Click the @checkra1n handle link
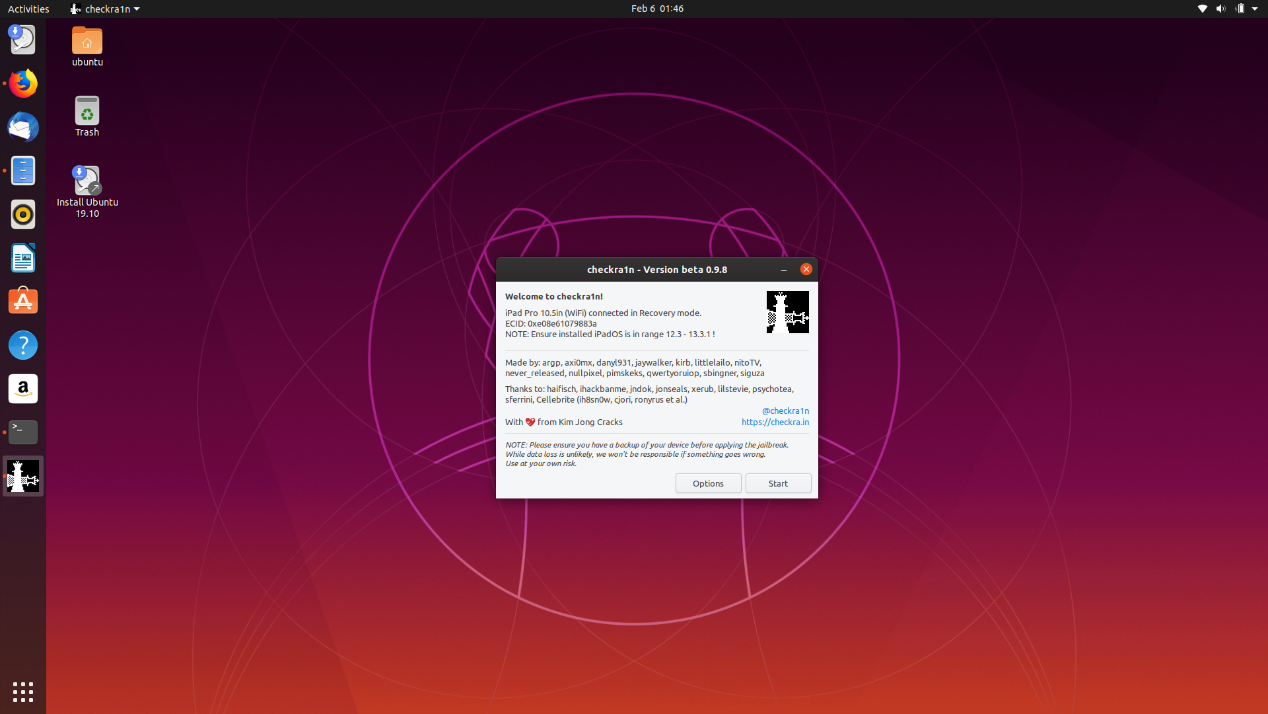 click(x=785, y=410)
